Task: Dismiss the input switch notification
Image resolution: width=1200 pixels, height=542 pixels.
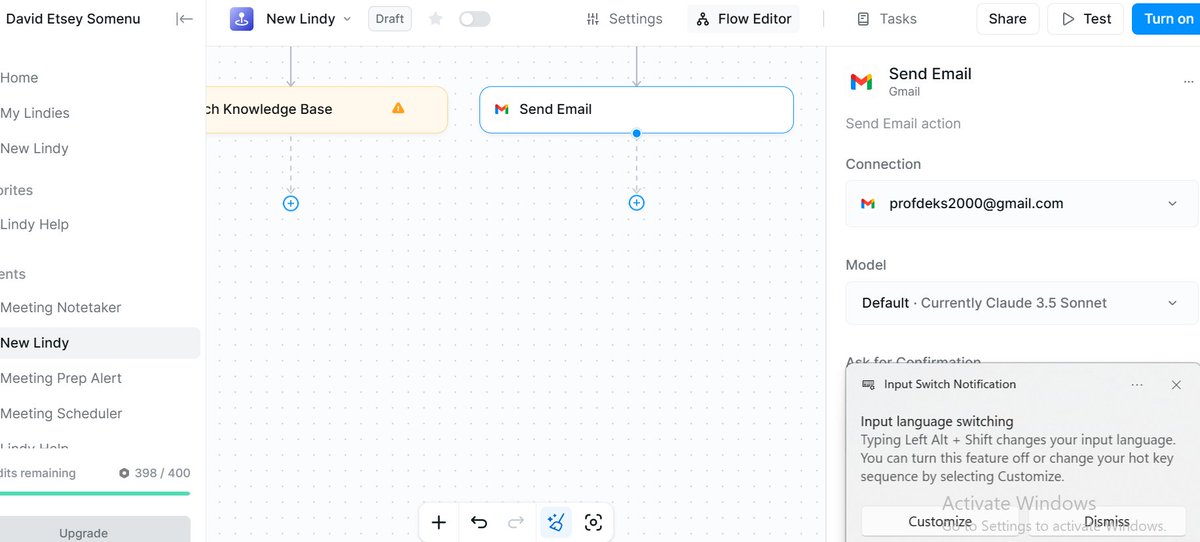Action: click(1107, 521)
